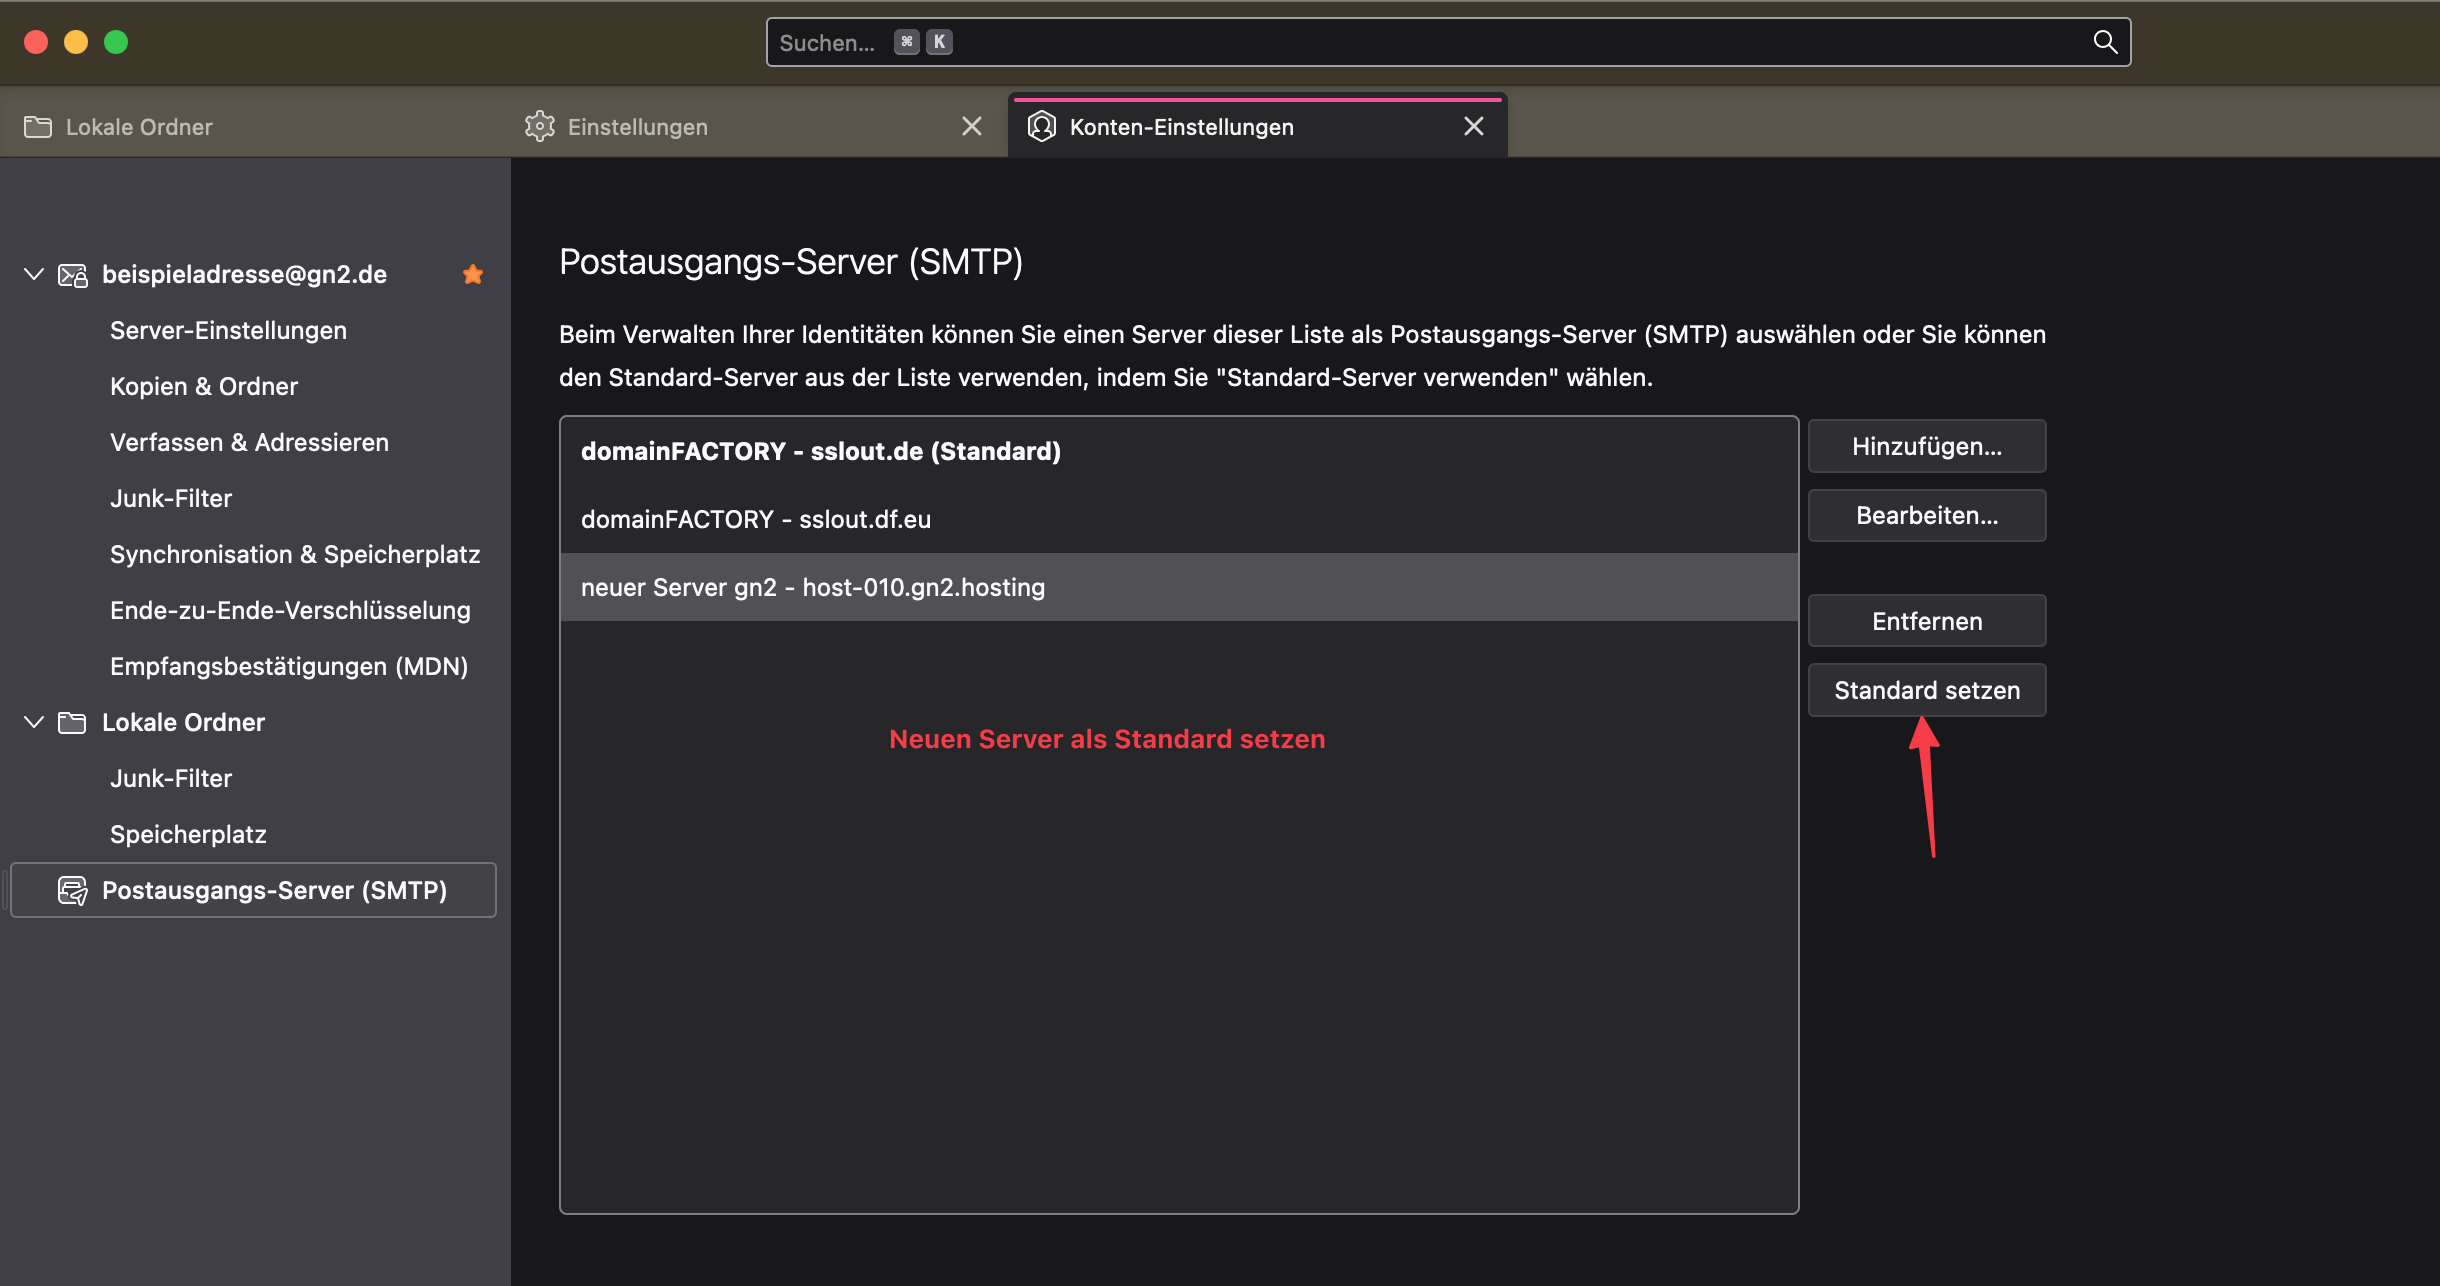
Task: Click the magnifier icon in search bar
Action: pos(2105,42)
